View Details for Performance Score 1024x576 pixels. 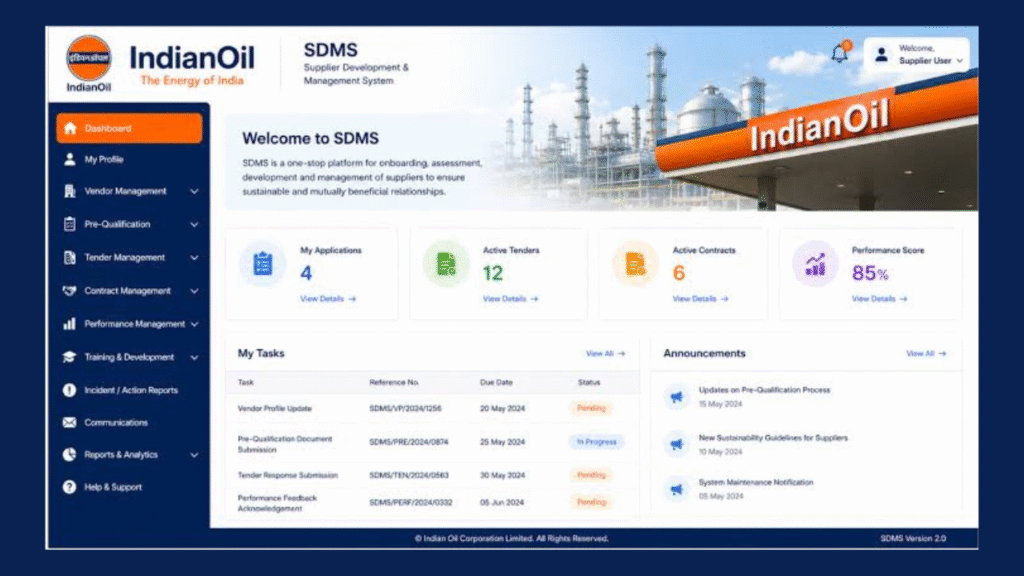[880, 298]
